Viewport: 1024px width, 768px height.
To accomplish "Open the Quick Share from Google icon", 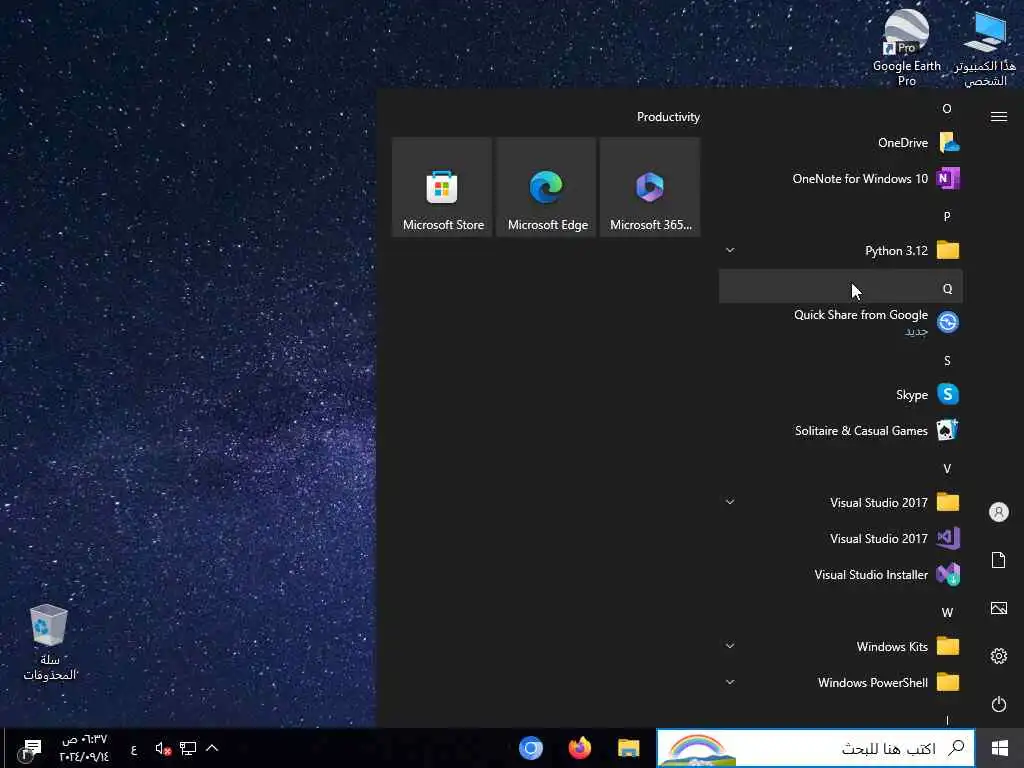I will [x=948, y=322].
